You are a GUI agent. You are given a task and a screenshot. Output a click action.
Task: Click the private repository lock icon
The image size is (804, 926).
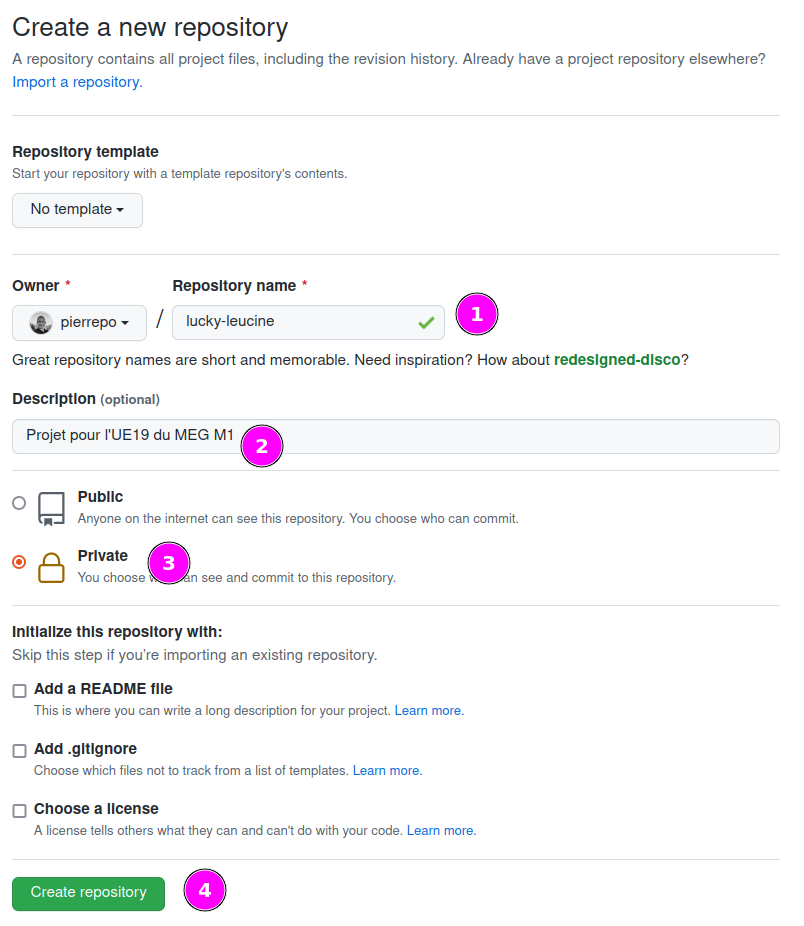point(51,567)
